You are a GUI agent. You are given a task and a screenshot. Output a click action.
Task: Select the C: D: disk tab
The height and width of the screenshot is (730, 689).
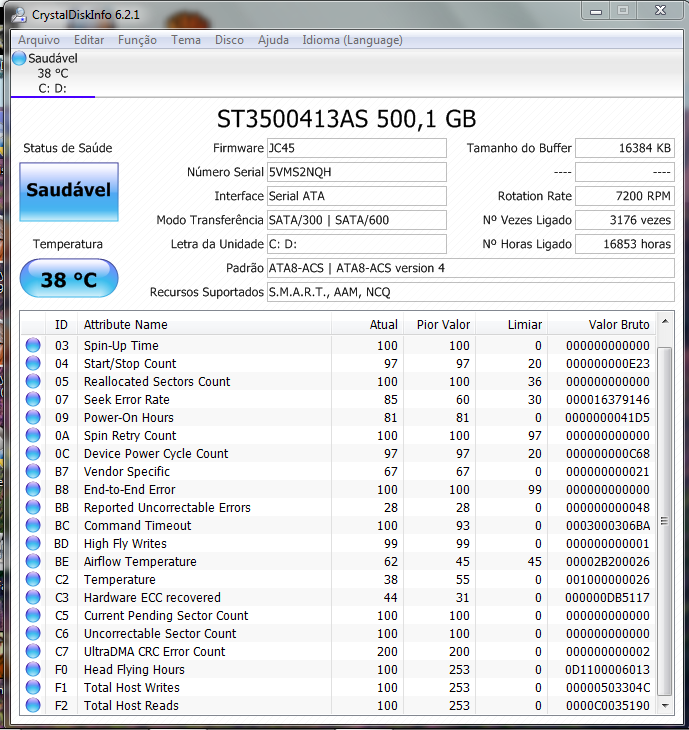tap(53, 74)
